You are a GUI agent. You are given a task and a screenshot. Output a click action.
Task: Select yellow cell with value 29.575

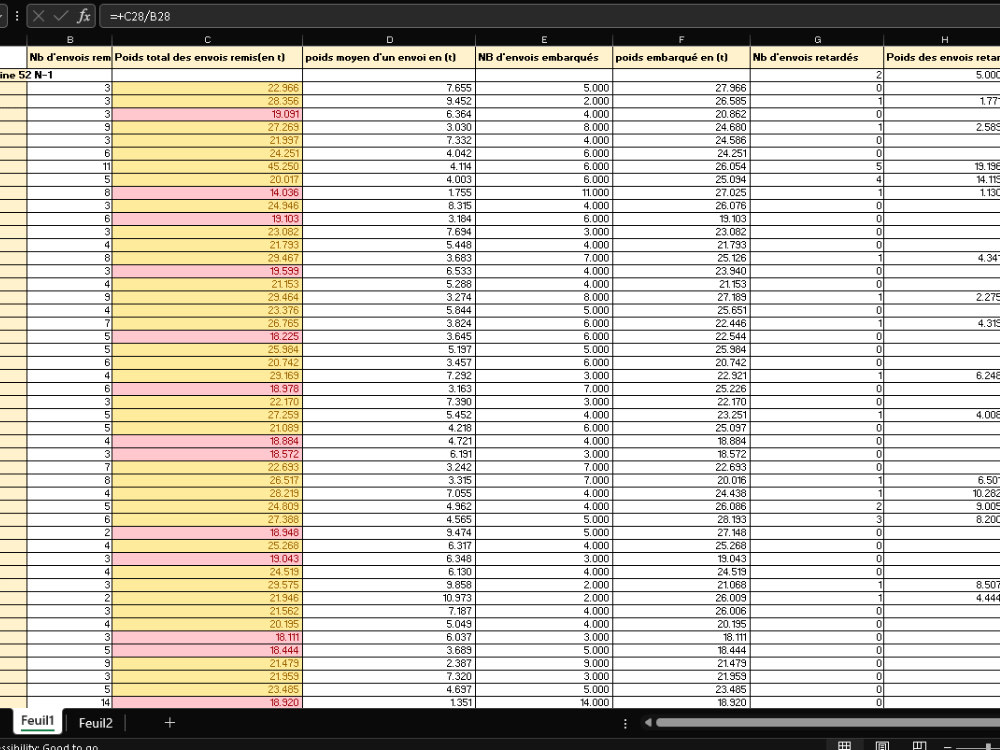coord(207,585)
